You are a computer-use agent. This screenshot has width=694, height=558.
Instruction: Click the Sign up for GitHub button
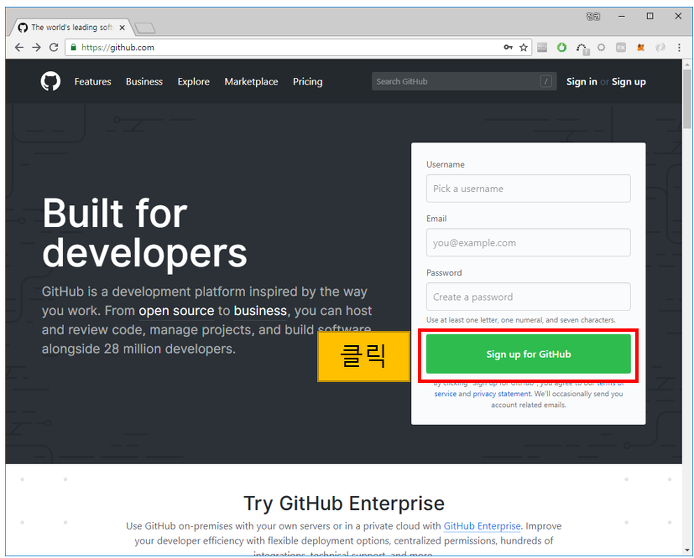[528, 354]
